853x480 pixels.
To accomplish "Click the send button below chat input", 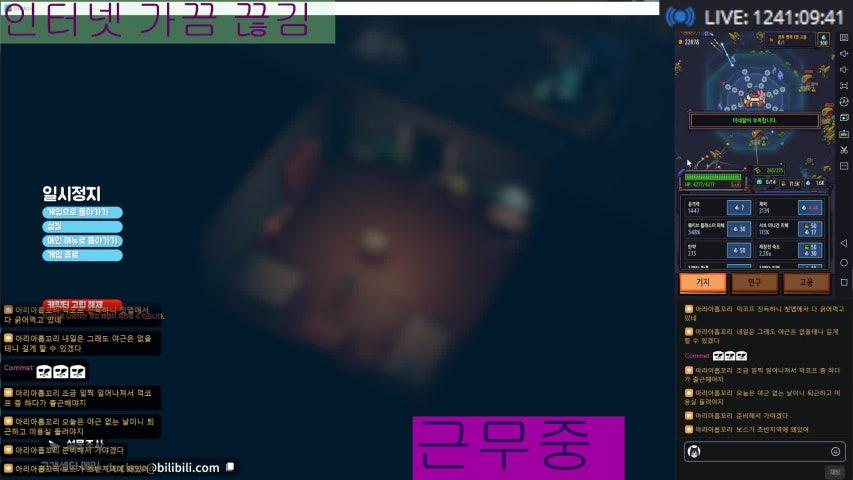I will click(x=835, y=471).
